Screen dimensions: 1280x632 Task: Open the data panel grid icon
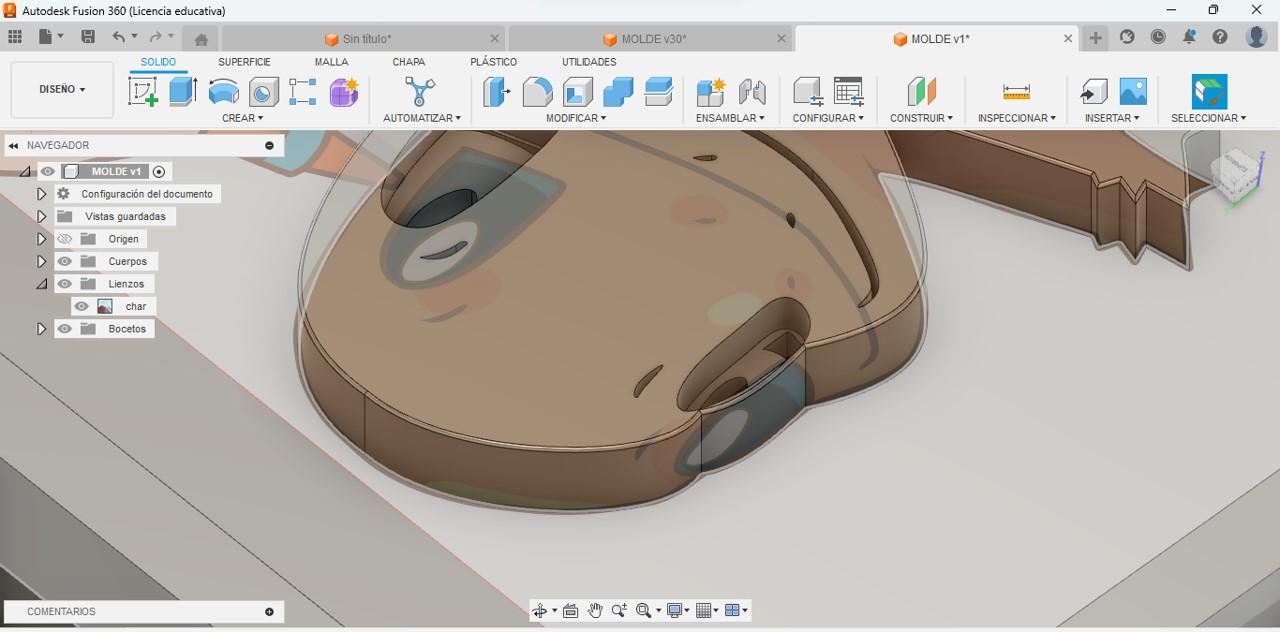(15, 37)
